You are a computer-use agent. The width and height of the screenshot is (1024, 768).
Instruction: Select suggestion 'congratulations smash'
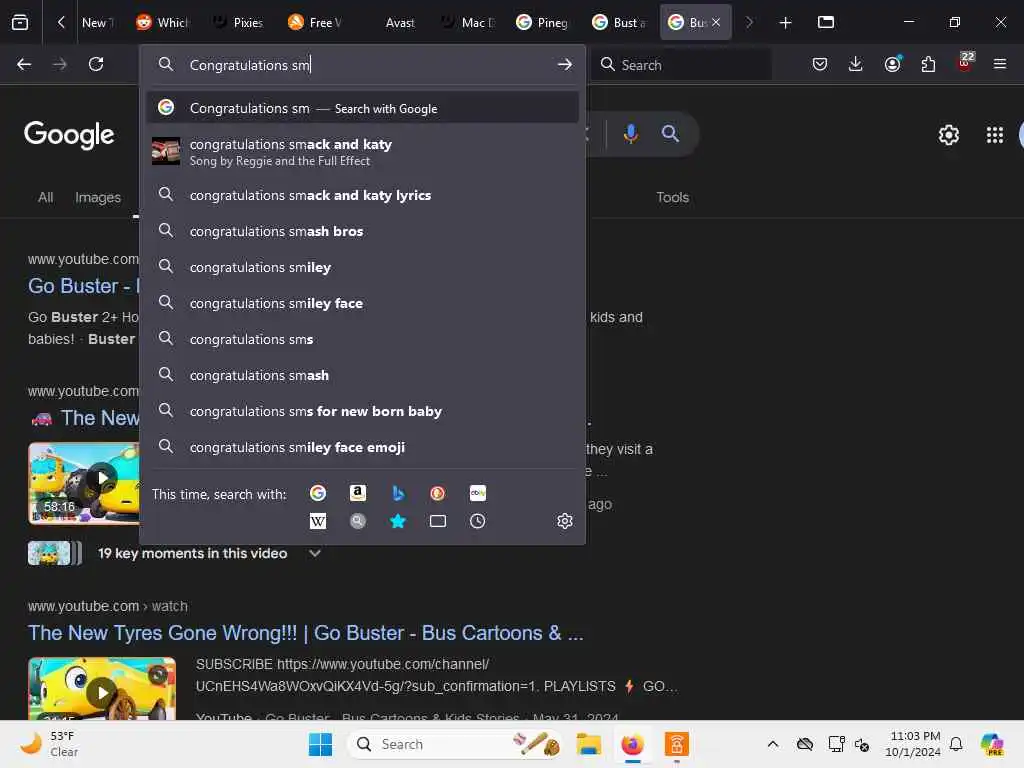[362, 375]
